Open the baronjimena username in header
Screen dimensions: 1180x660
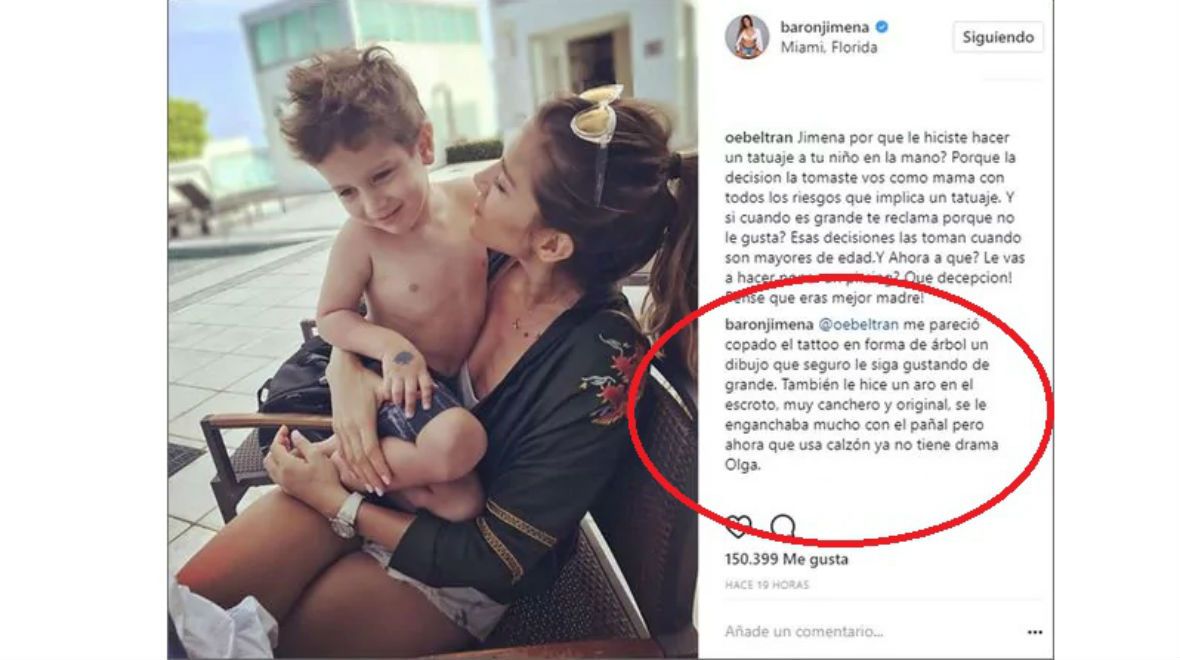click(x=825, y=27)
